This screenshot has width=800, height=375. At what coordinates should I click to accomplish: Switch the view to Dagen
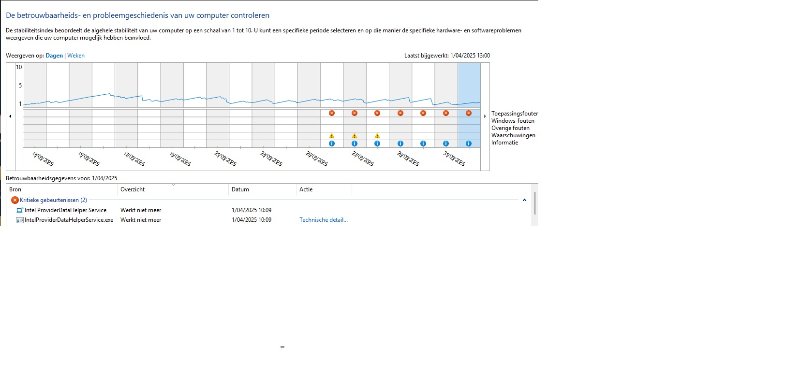click(55, 56)
